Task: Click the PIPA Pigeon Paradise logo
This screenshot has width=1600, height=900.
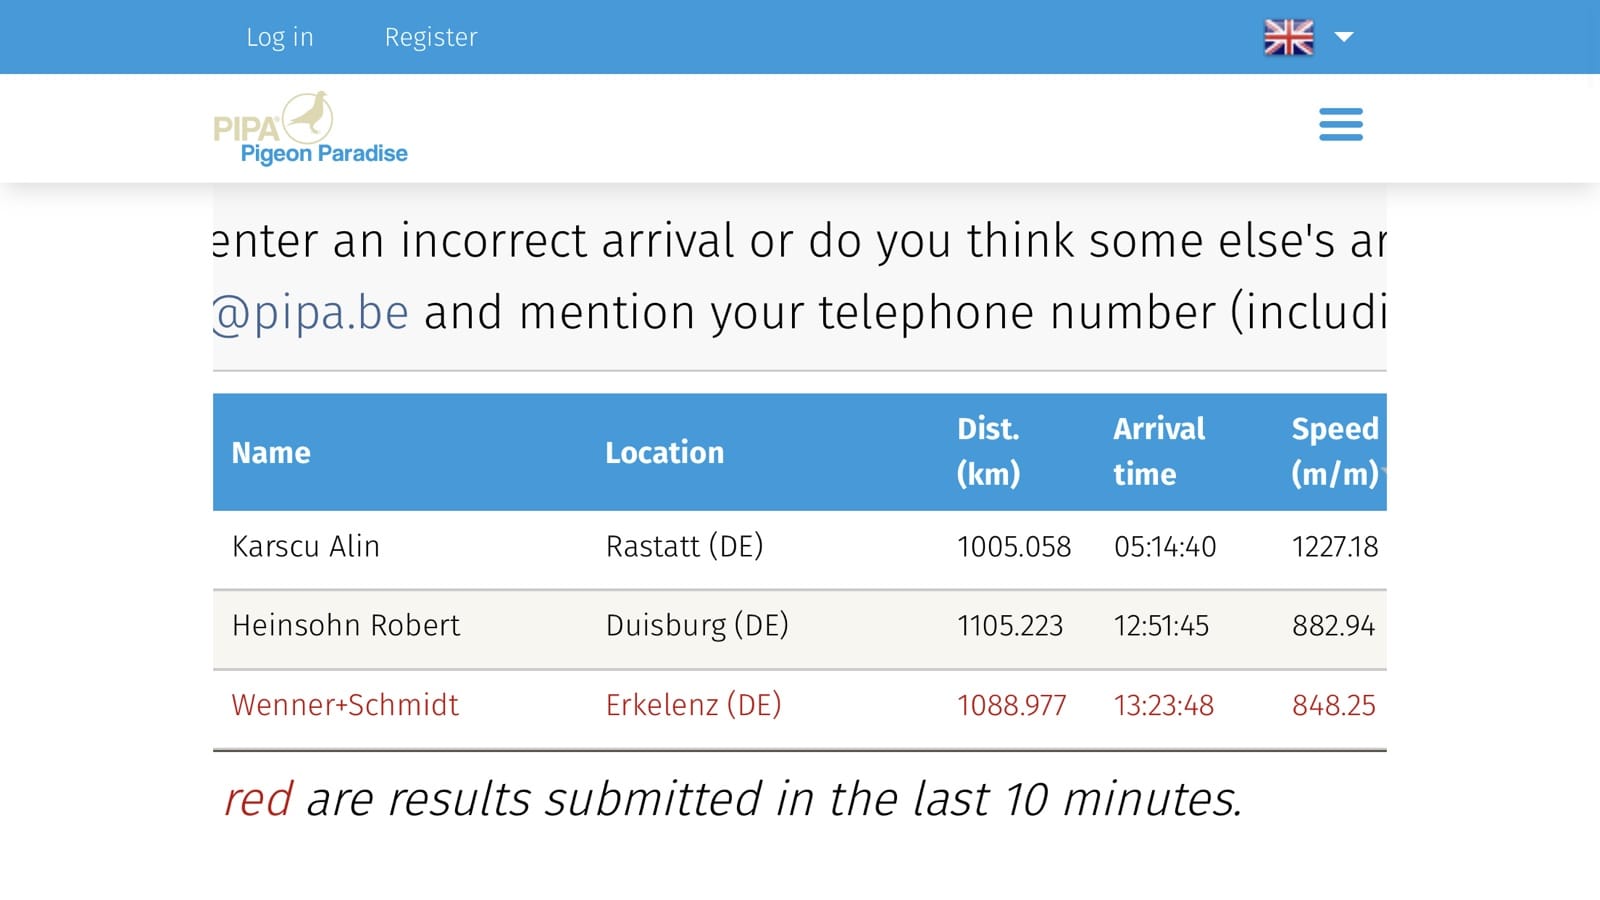Action: pos(310,128)
